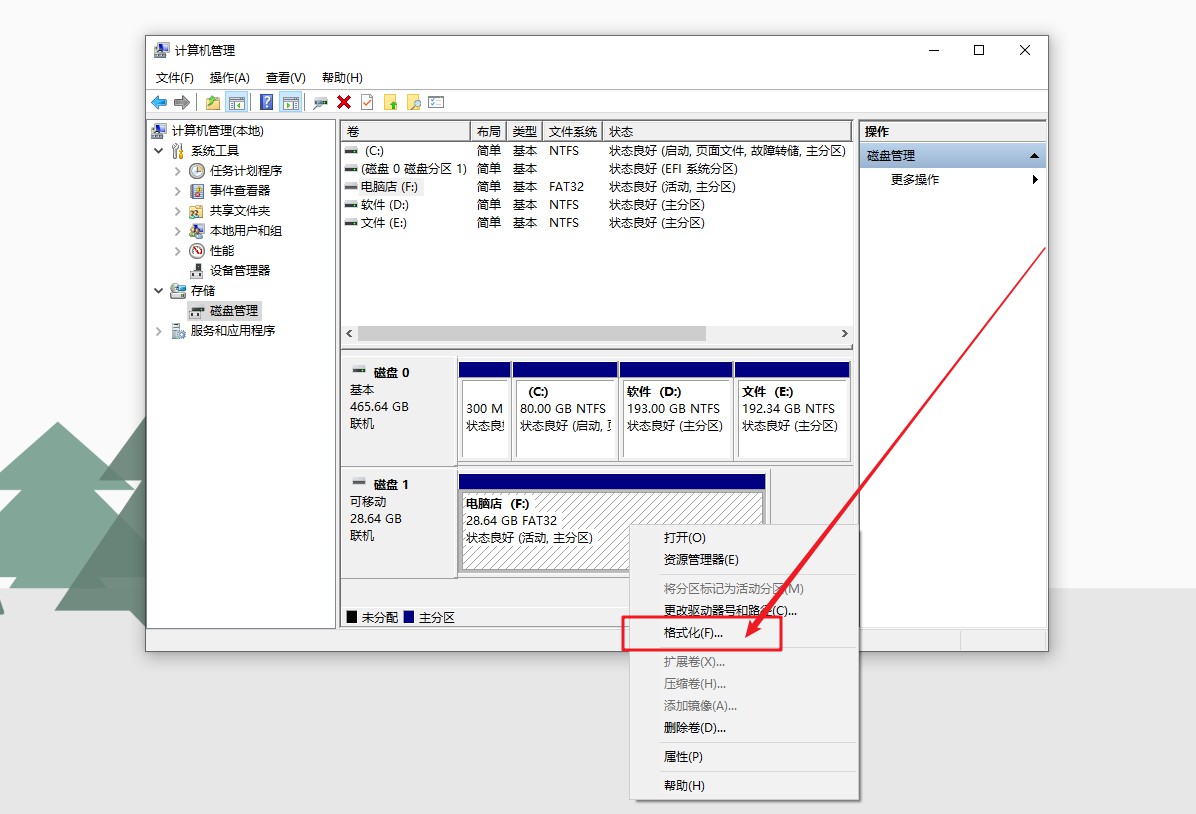Expand the 更多操作 submenu arrow
This screenshot has width=1196, height=814.
coord(1035,180)
